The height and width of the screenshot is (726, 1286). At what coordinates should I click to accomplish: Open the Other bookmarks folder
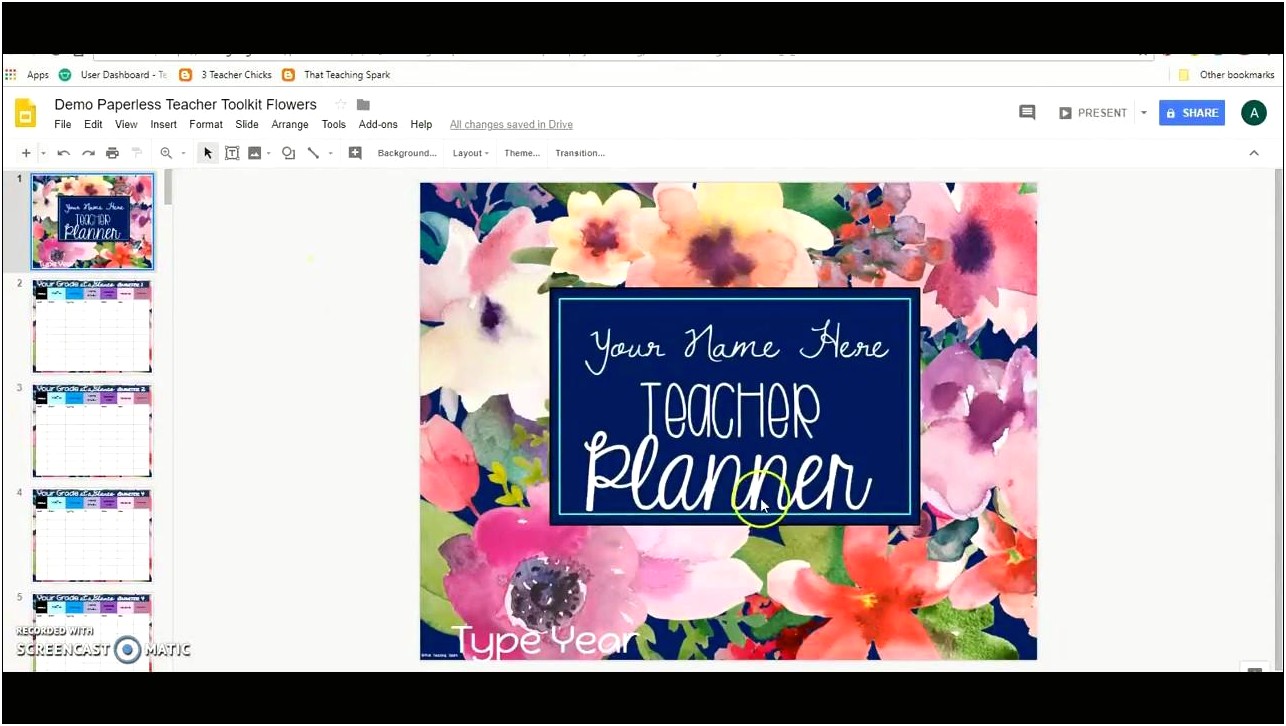point(1226,75)
